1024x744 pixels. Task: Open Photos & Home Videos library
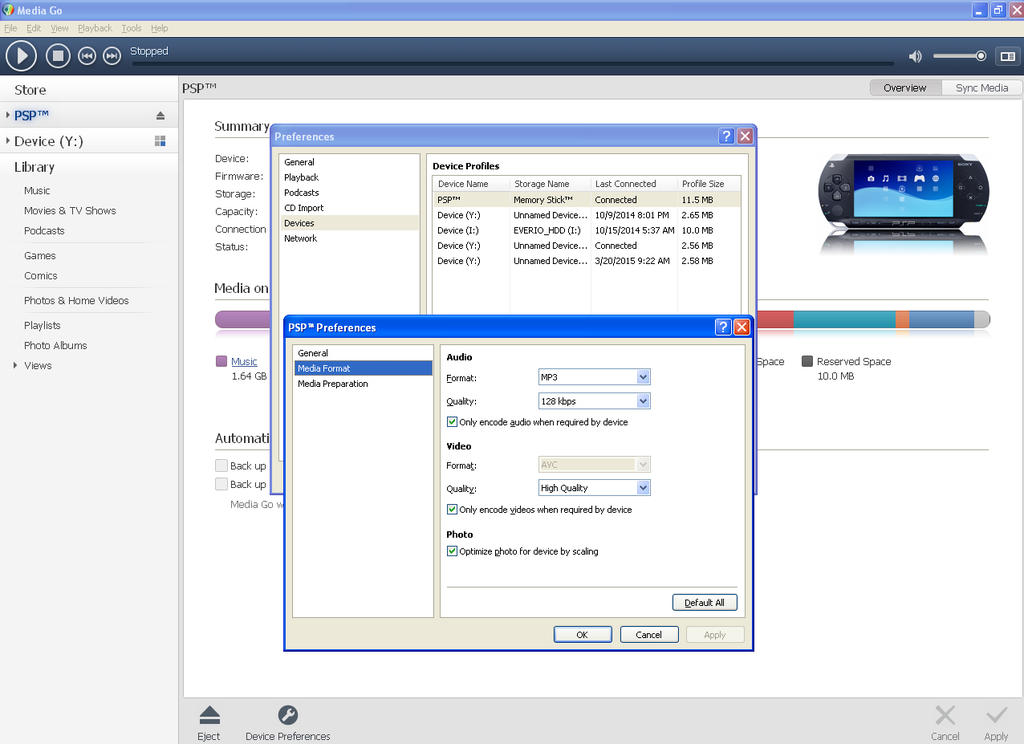click(x=76, y=300)
